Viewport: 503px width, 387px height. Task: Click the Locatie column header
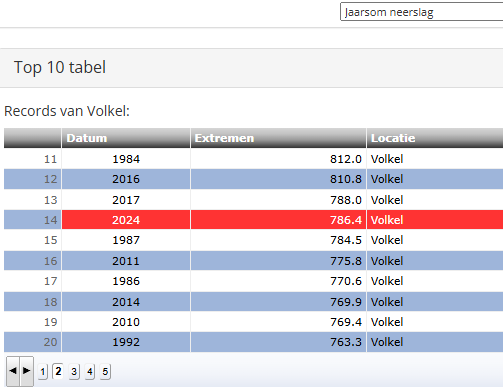(435, 138)
